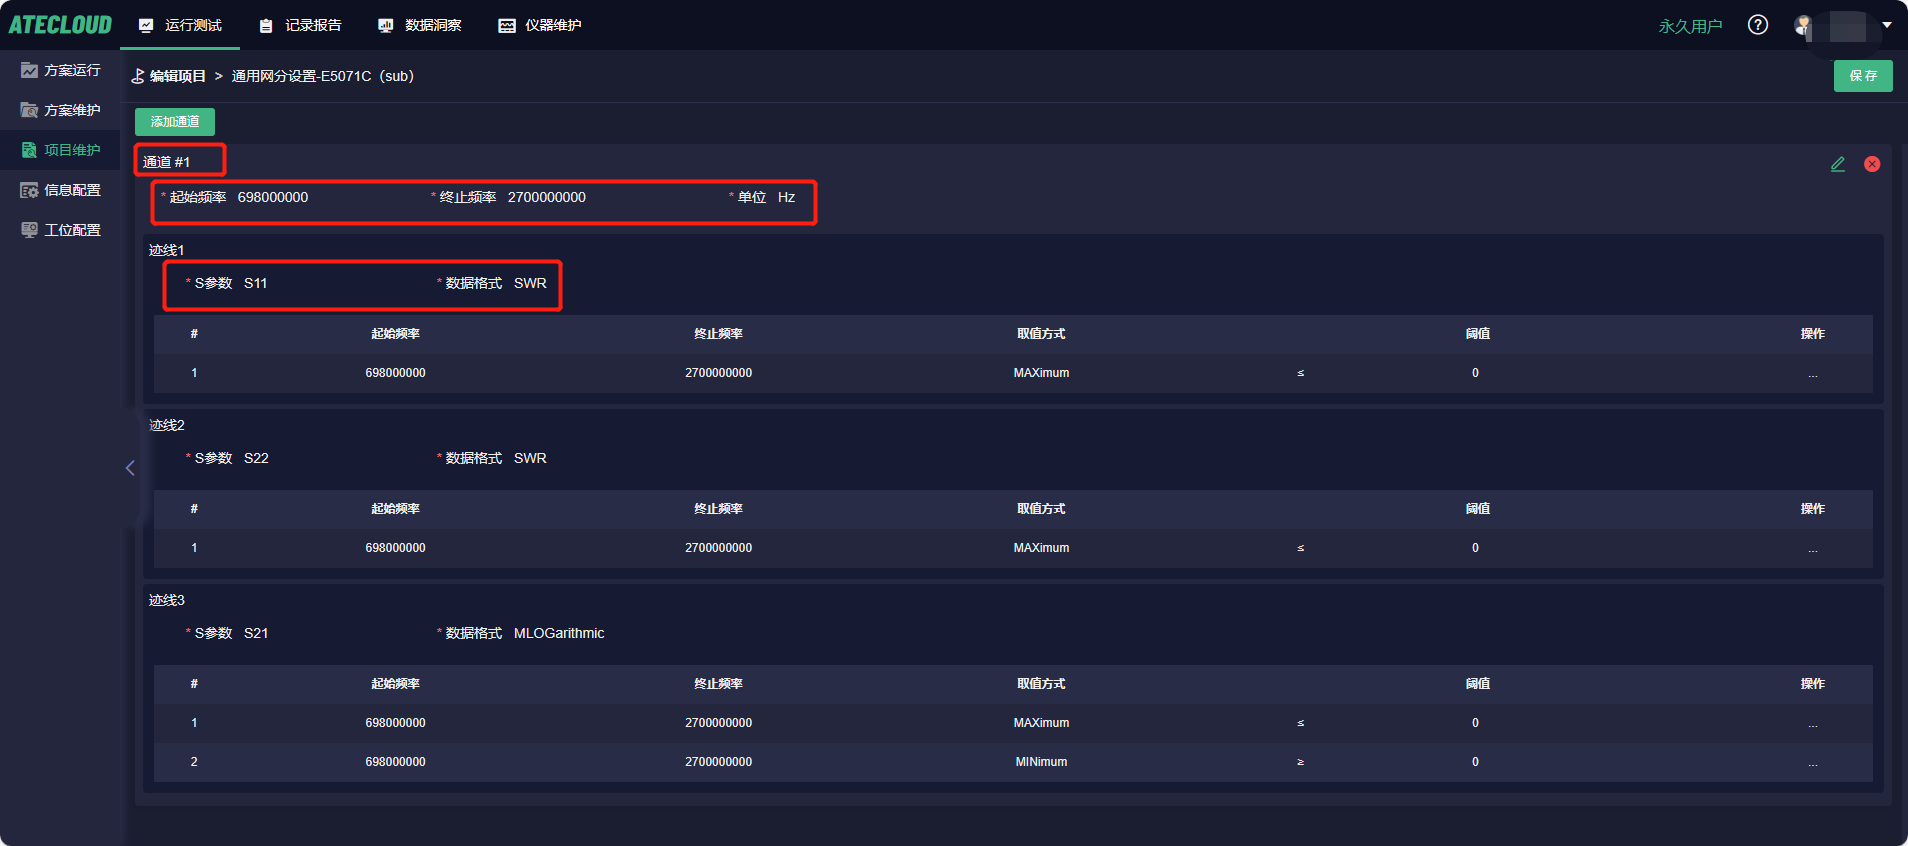Select 项目维护 in the sidebar
This screenshot has width=1908, height=846.
tap(61, 150)
